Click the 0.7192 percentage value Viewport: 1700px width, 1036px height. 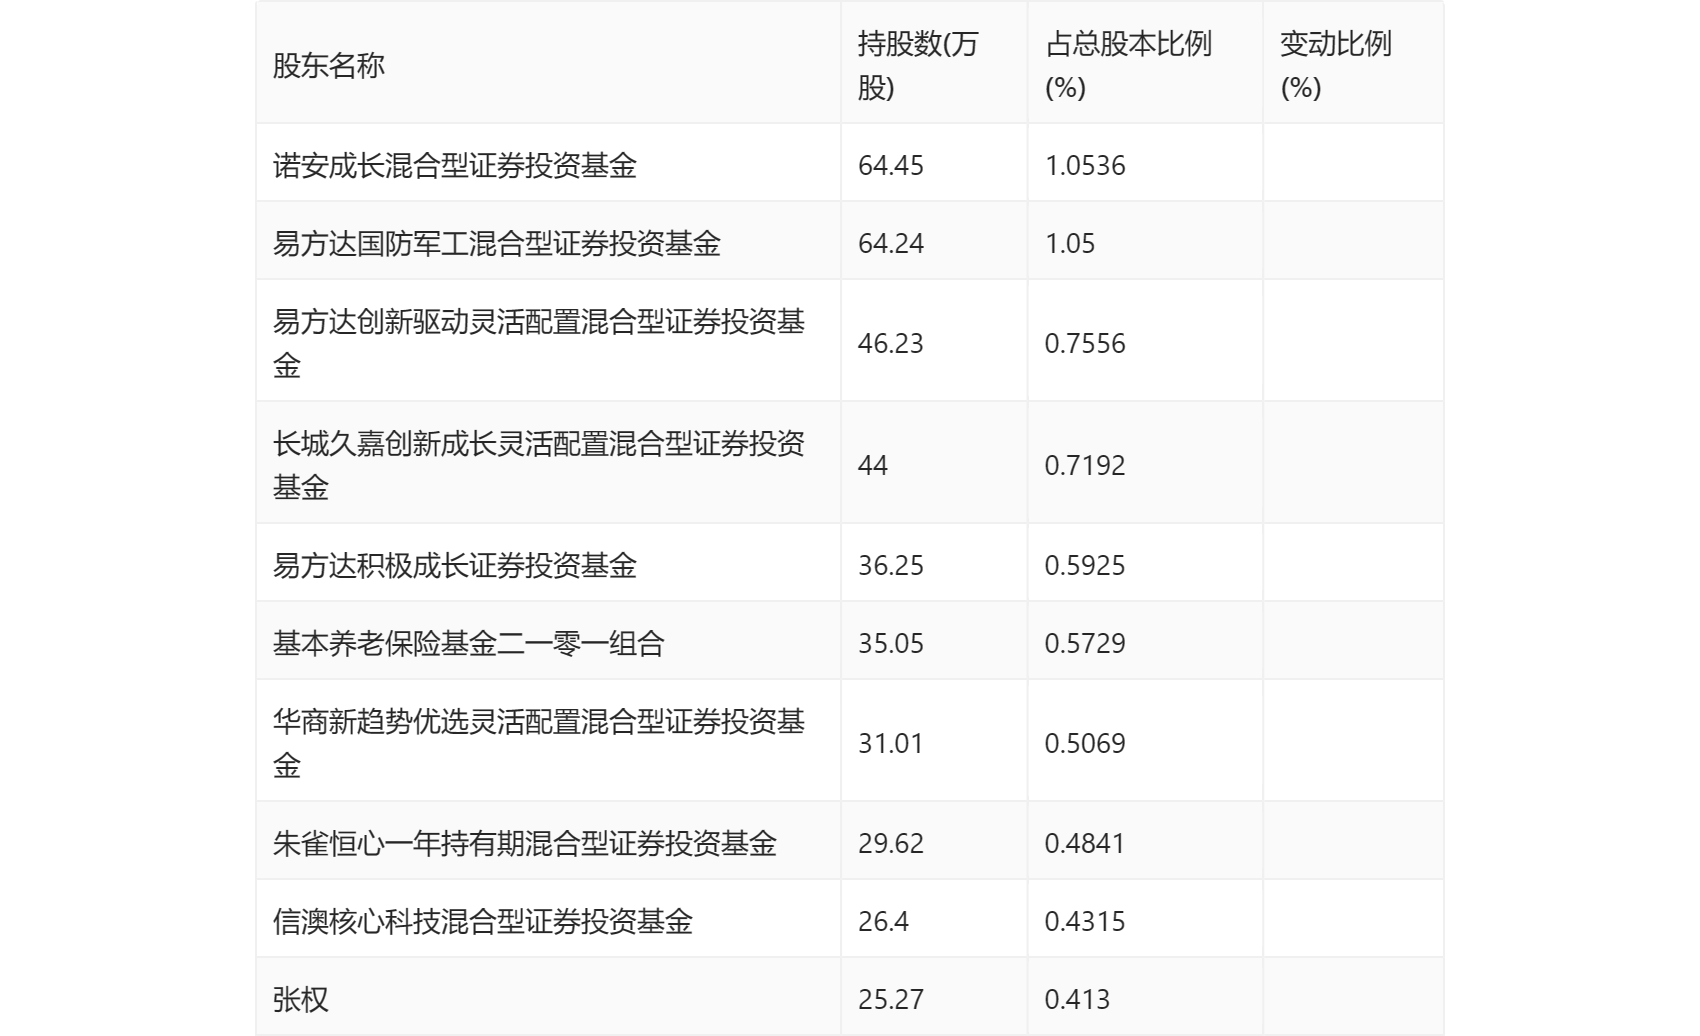coord(1085,465)
